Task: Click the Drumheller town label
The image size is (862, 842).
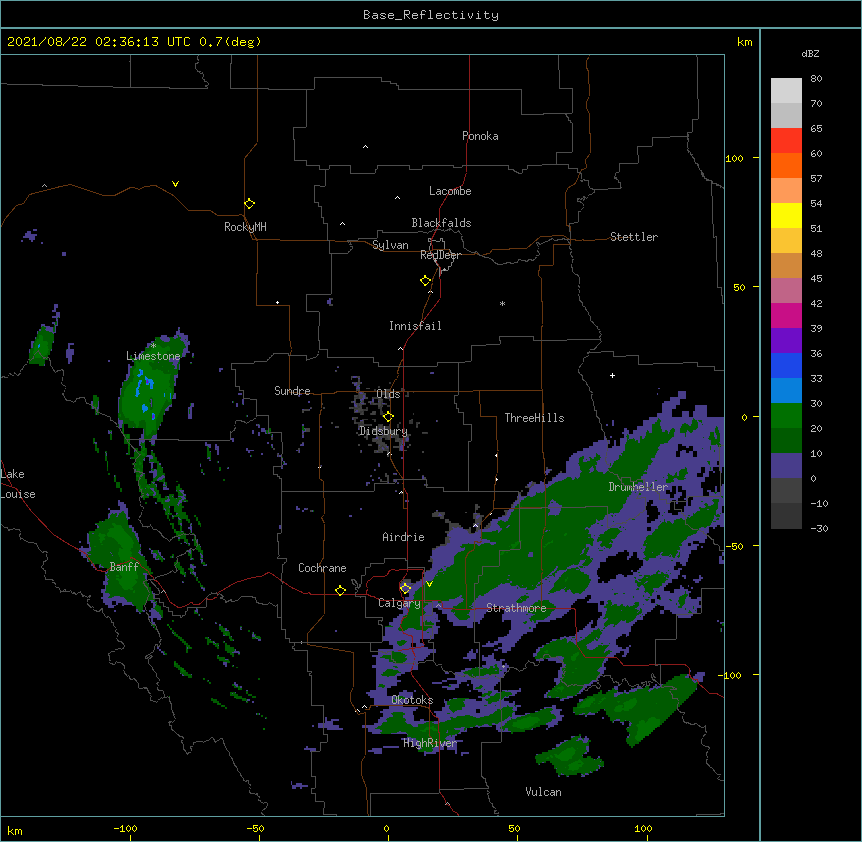Action: click(x=638, y=487)
